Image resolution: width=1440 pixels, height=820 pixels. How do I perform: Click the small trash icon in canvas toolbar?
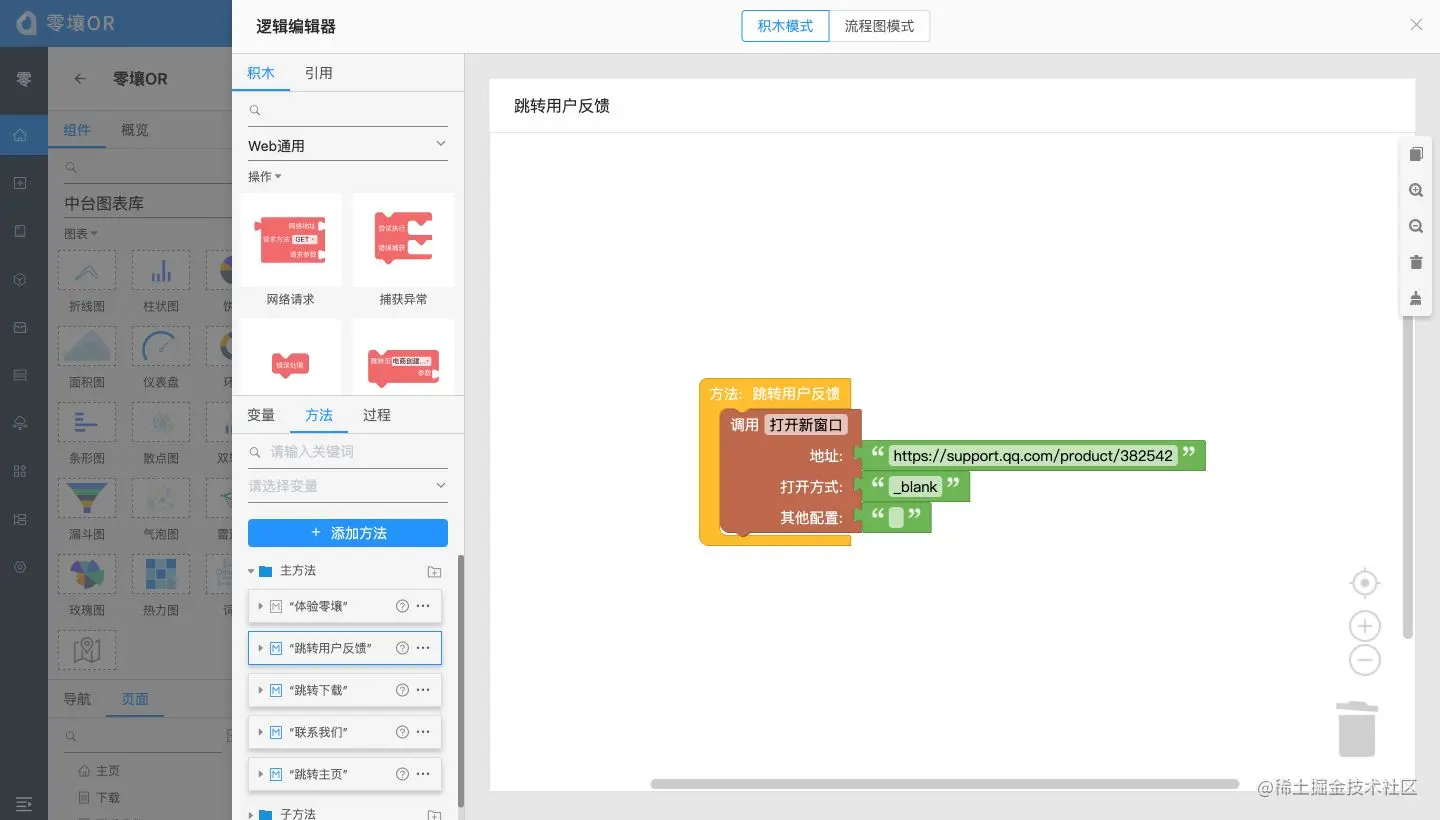coord(1416,262)
